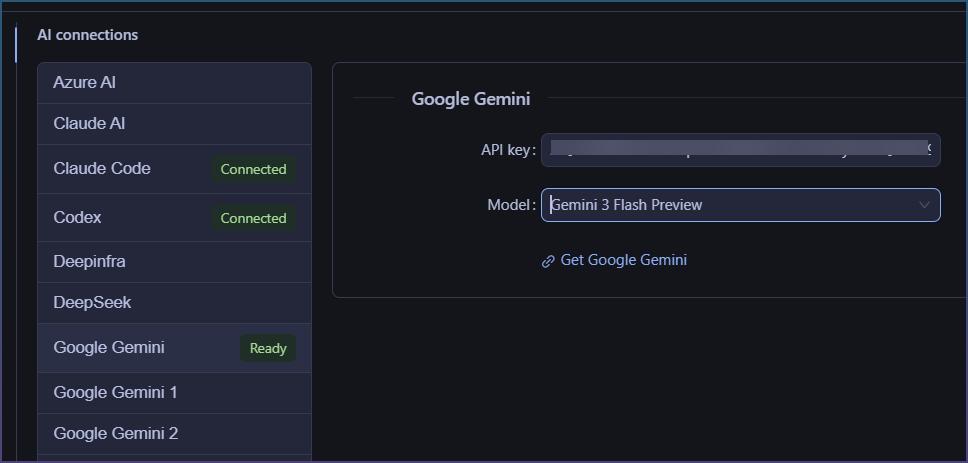Click the Ready badge on Google Gemini
The image size is (968, 463).
click(x=268, y=348)
